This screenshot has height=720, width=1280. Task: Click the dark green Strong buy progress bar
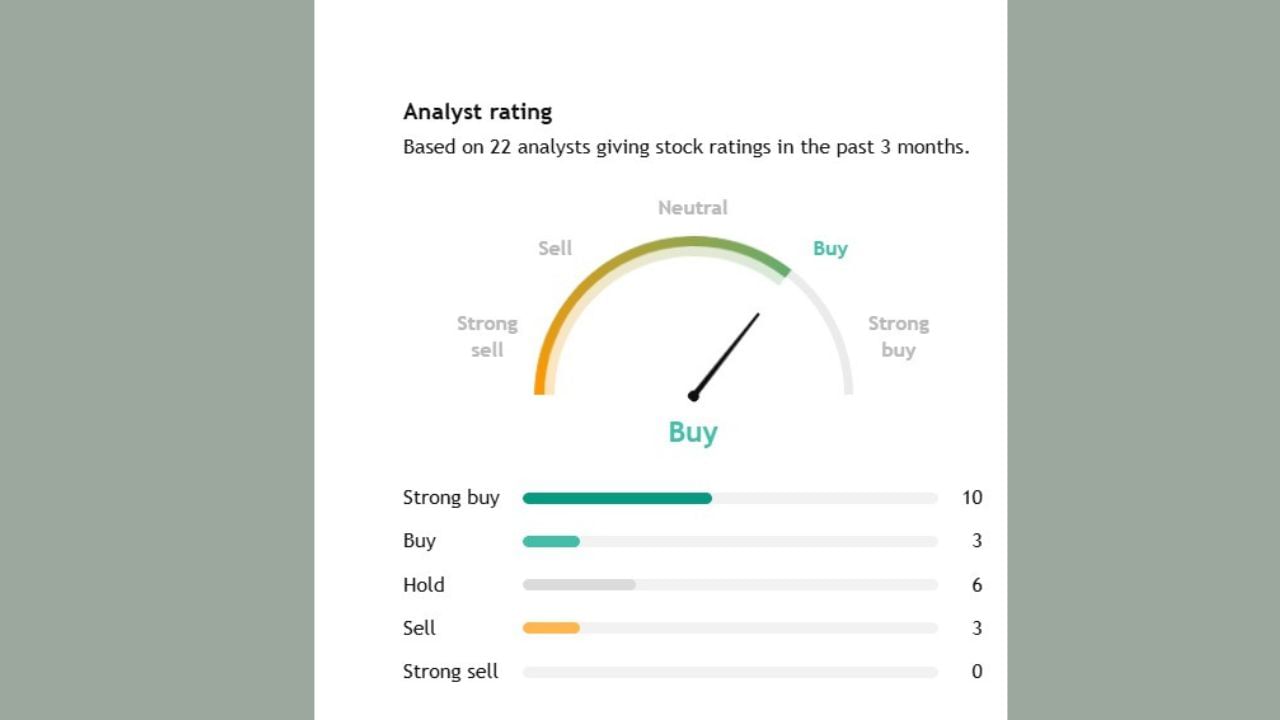coord(617,498)
